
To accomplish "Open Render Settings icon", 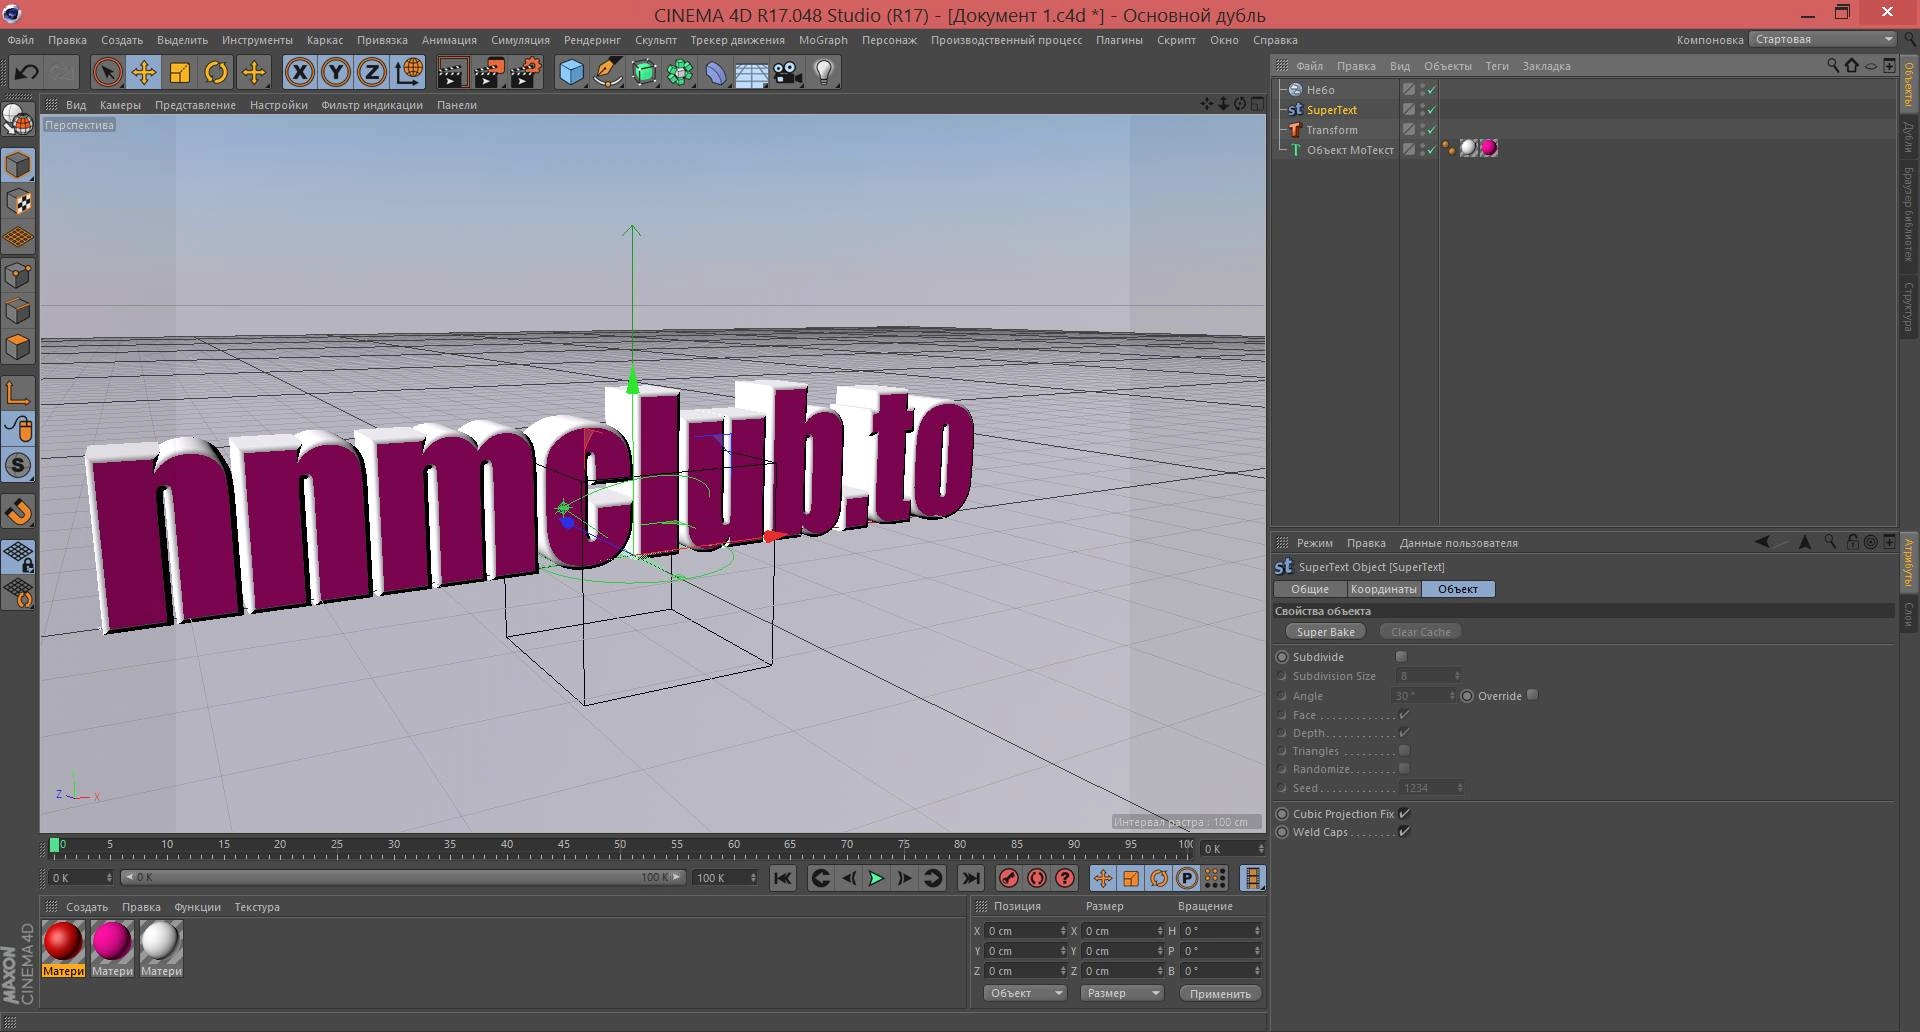I will point(526,72).
